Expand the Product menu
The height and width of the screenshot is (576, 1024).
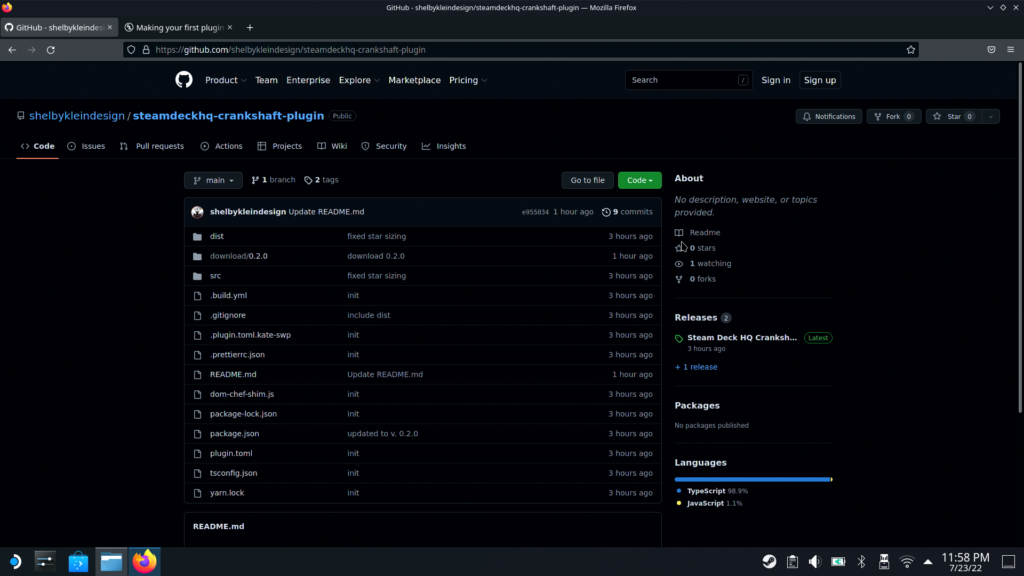(225, 80)
